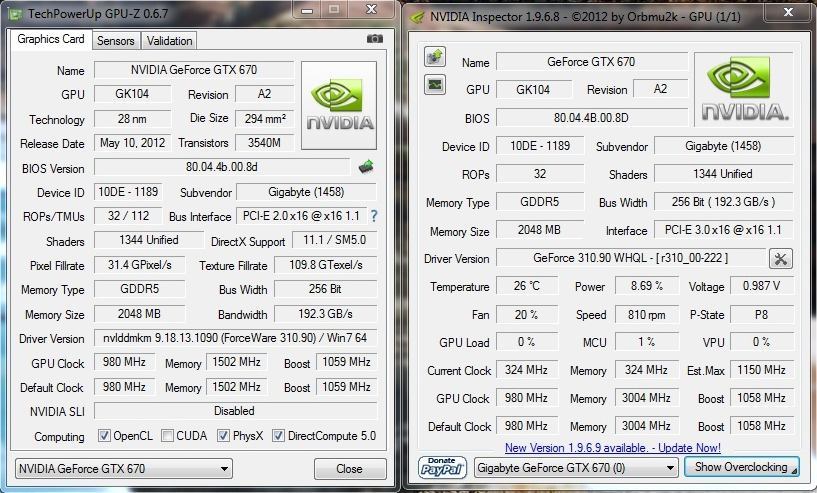The height and width of the screenshot is (493, 817).
Task: Click the Bus Interface question mark icon
Action: 374,216
